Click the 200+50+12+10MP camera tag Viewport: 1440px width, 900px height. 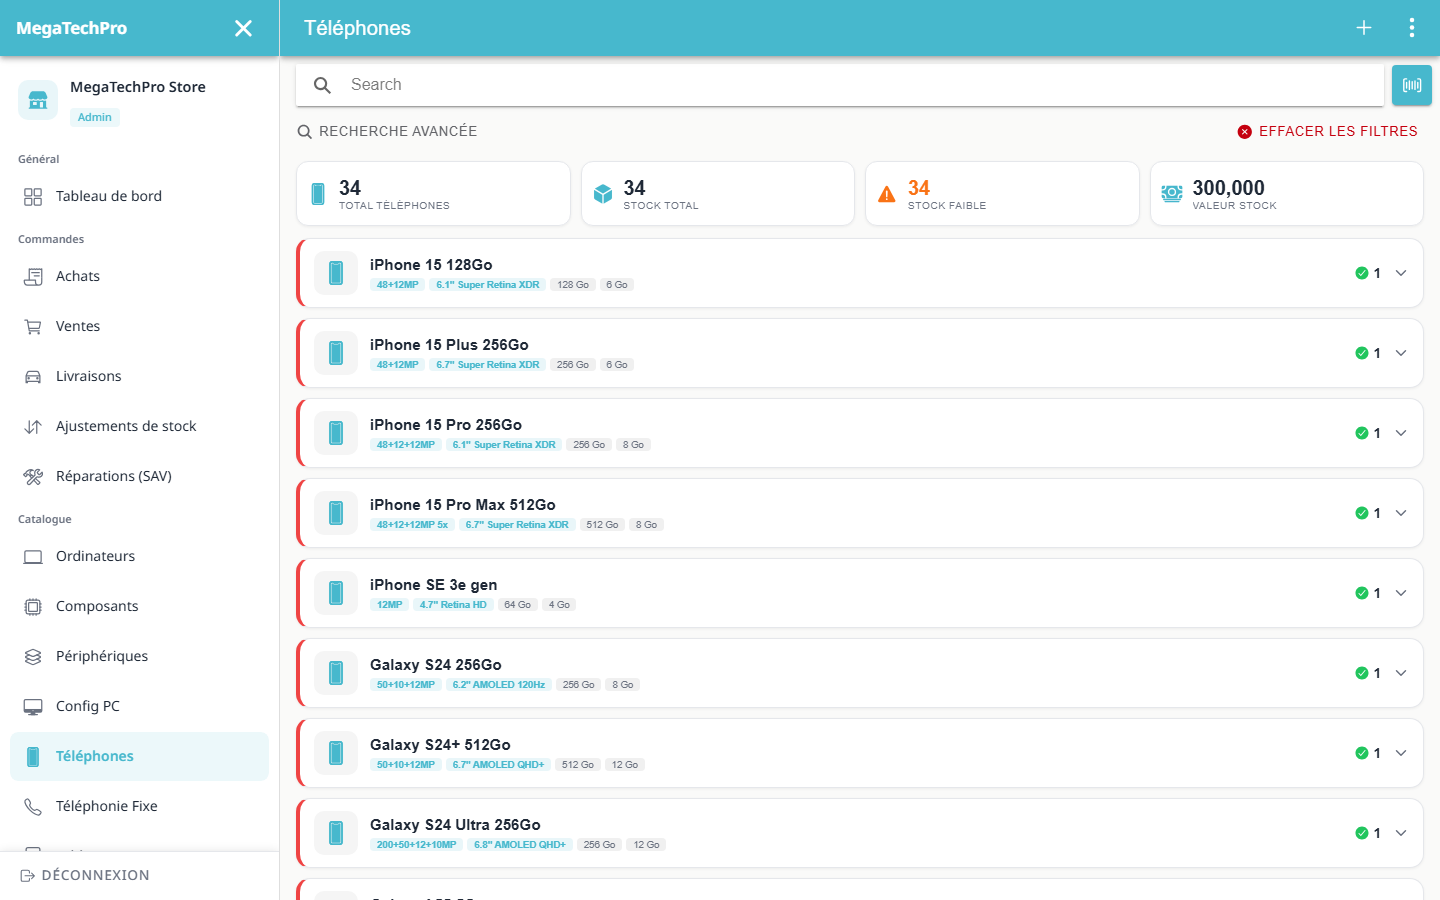click(417, 845)
